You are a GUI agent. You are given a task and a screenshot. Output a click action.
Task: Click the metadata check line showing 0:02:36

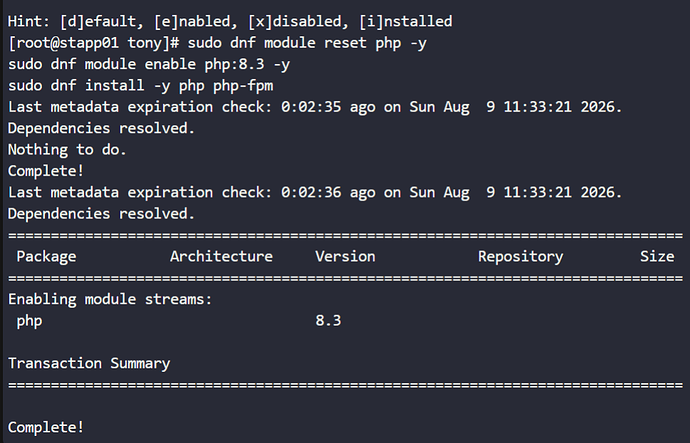[x=315, y=193]
